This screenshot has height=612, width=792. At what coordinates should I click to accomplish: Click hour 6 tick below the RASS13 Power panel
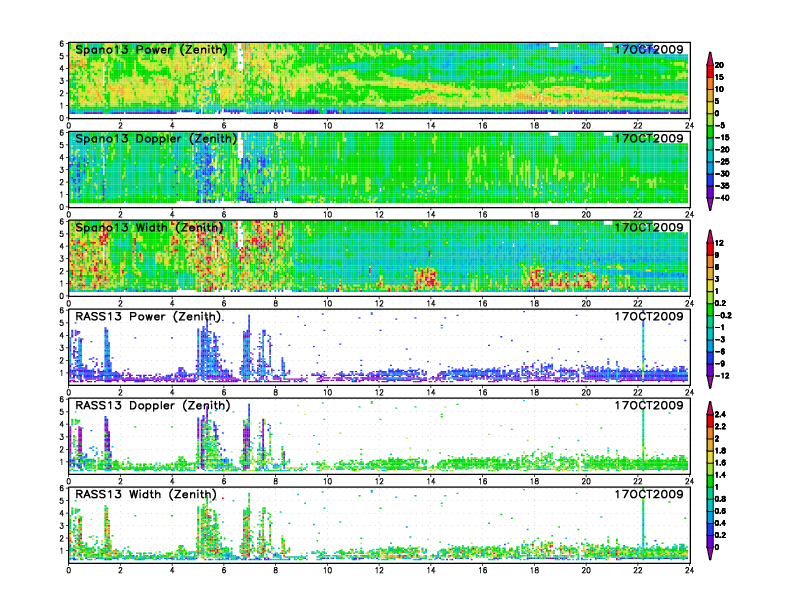pyautogui.click(x=224, y=392)
